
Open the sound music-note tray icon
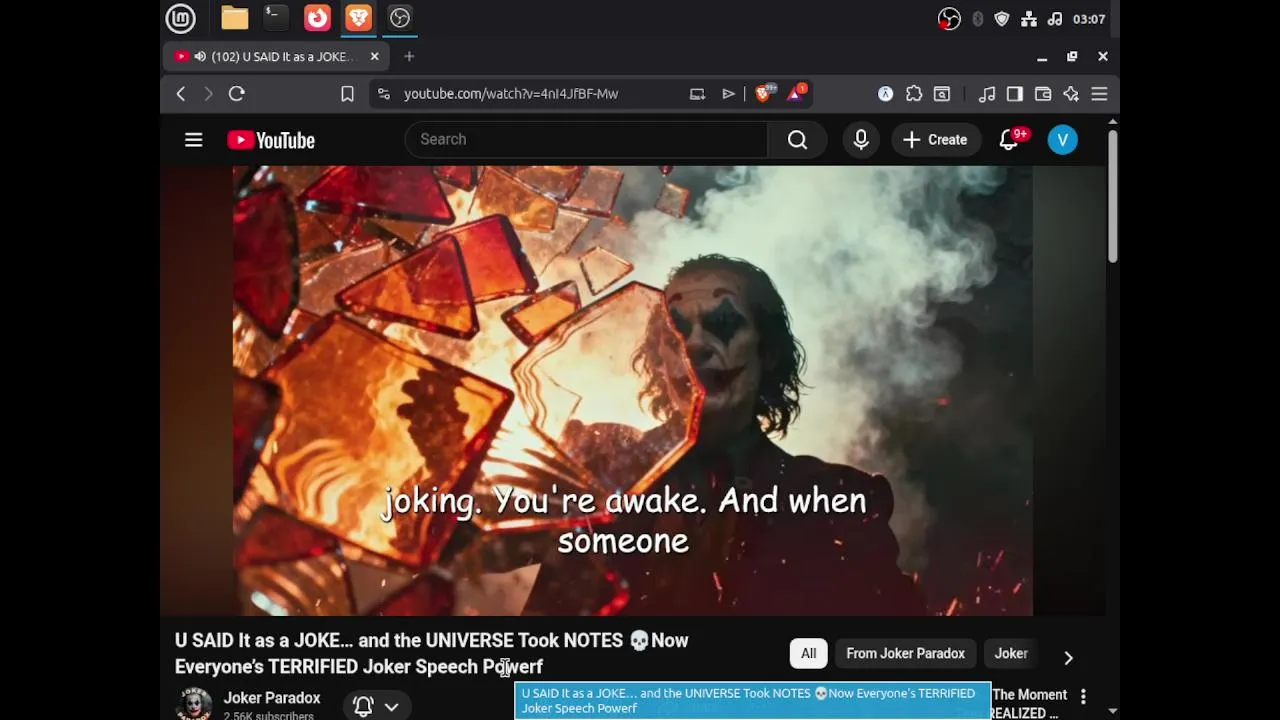click(x=1054, y=19)
